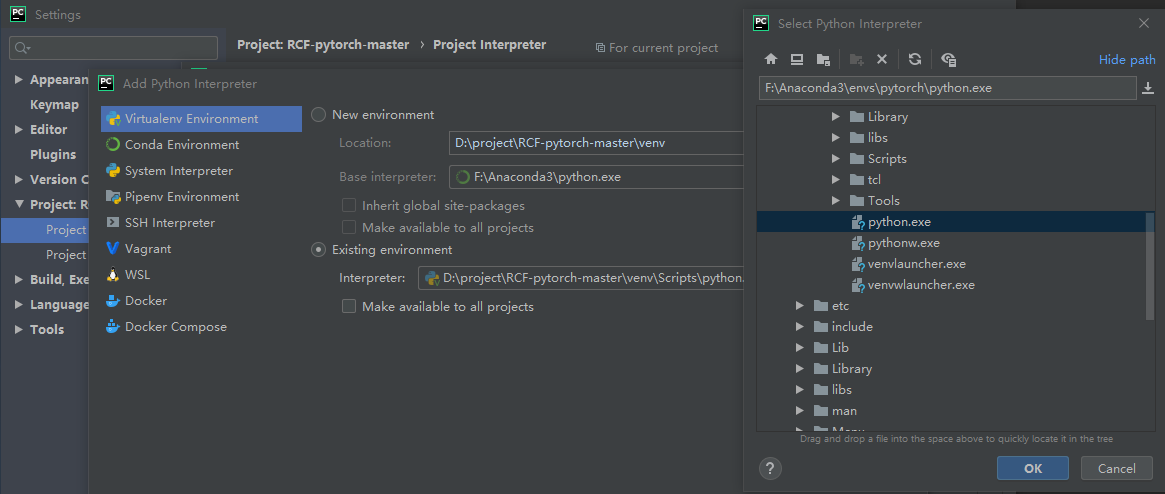1165x494 pixels.
Task: Click the path history download-arrow icon
Action: coord(1147,89)
